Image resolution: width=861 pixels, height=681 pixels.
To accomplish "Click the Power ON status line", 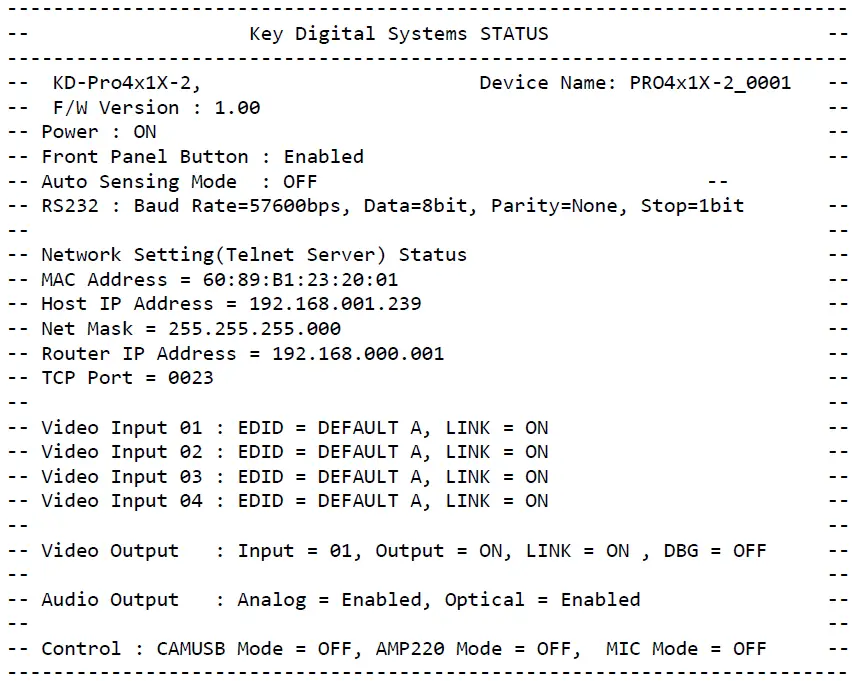I will tap(98, 132).
